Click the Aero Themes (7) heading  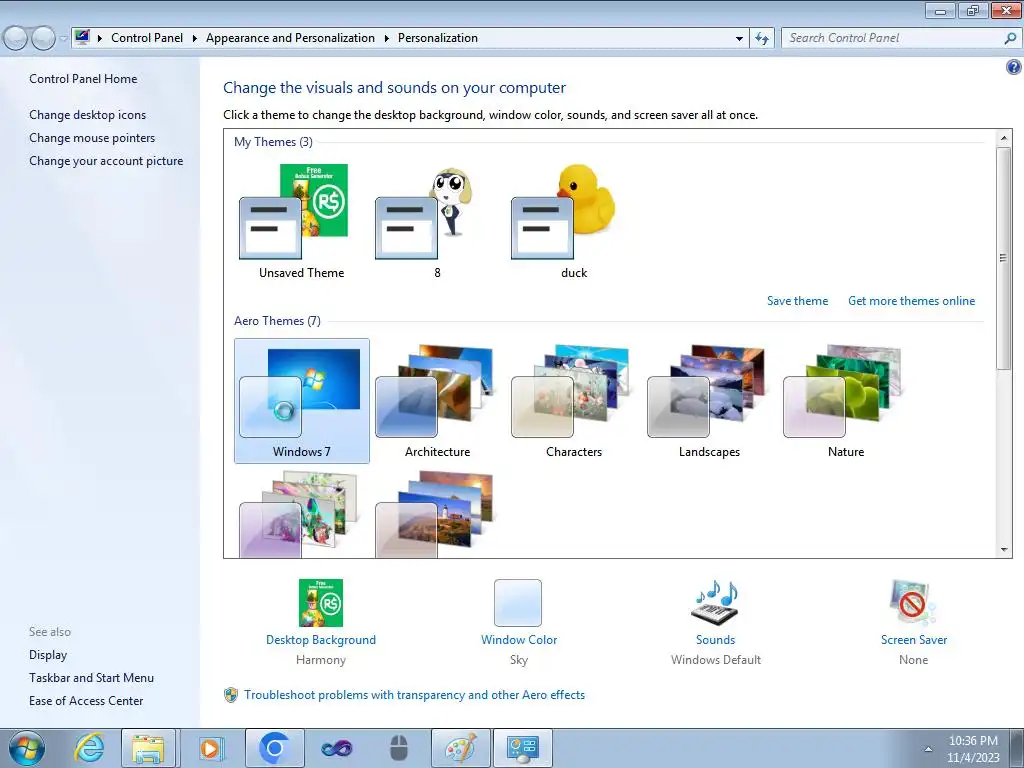coord(278,321)
